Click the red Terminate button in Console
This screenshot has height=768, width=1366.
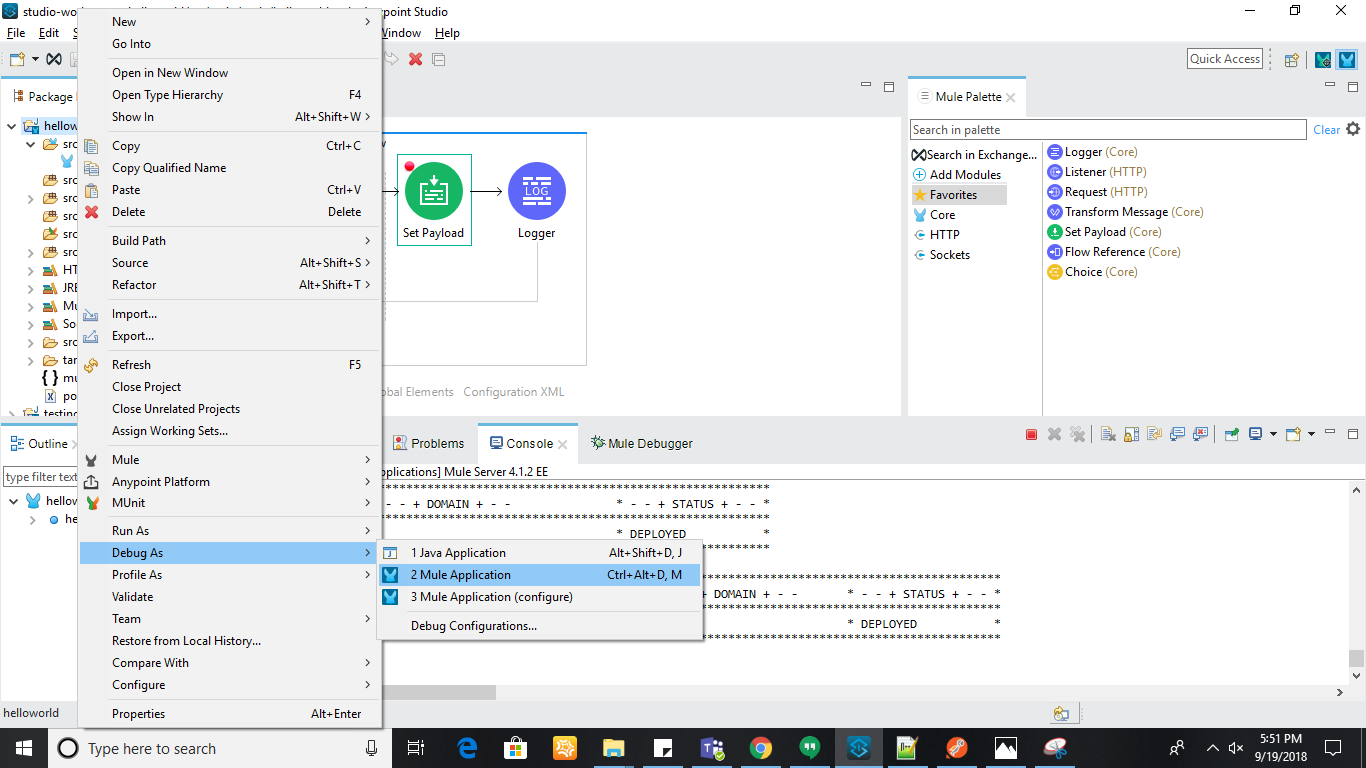coord(1031,434)
